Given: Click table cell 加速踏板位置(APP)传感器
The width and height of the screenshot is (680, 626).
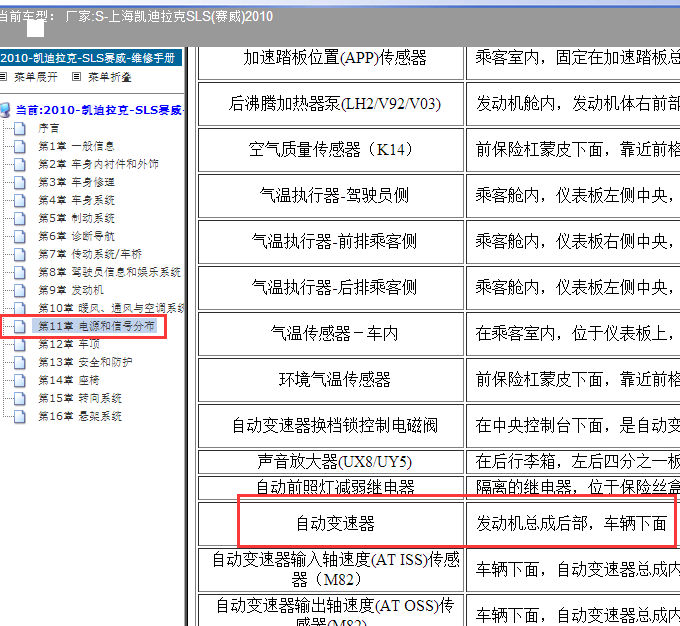Looking at the screenshot, I should pyautogui.click(x=331, y=63).
